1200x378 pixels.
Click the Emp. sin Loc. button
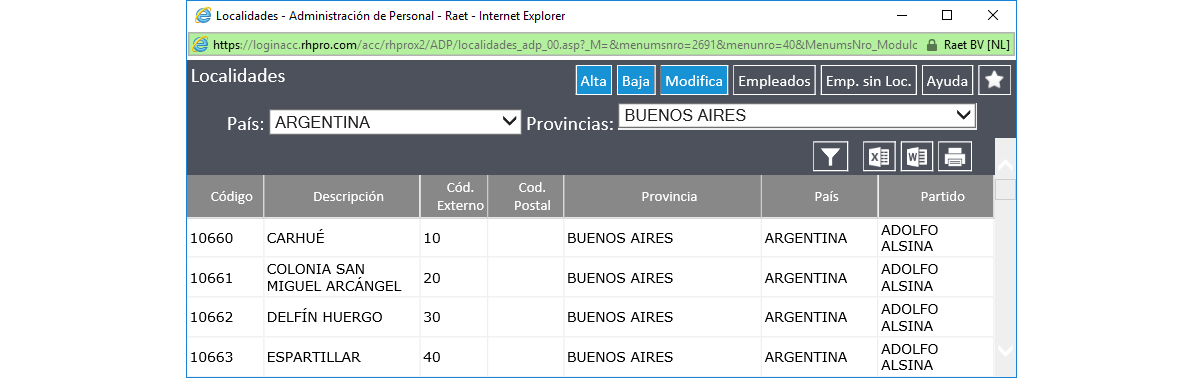868,81
